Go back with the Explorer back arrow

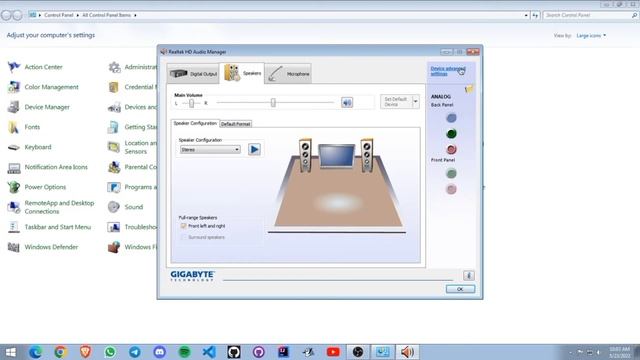tap(6, 16)
